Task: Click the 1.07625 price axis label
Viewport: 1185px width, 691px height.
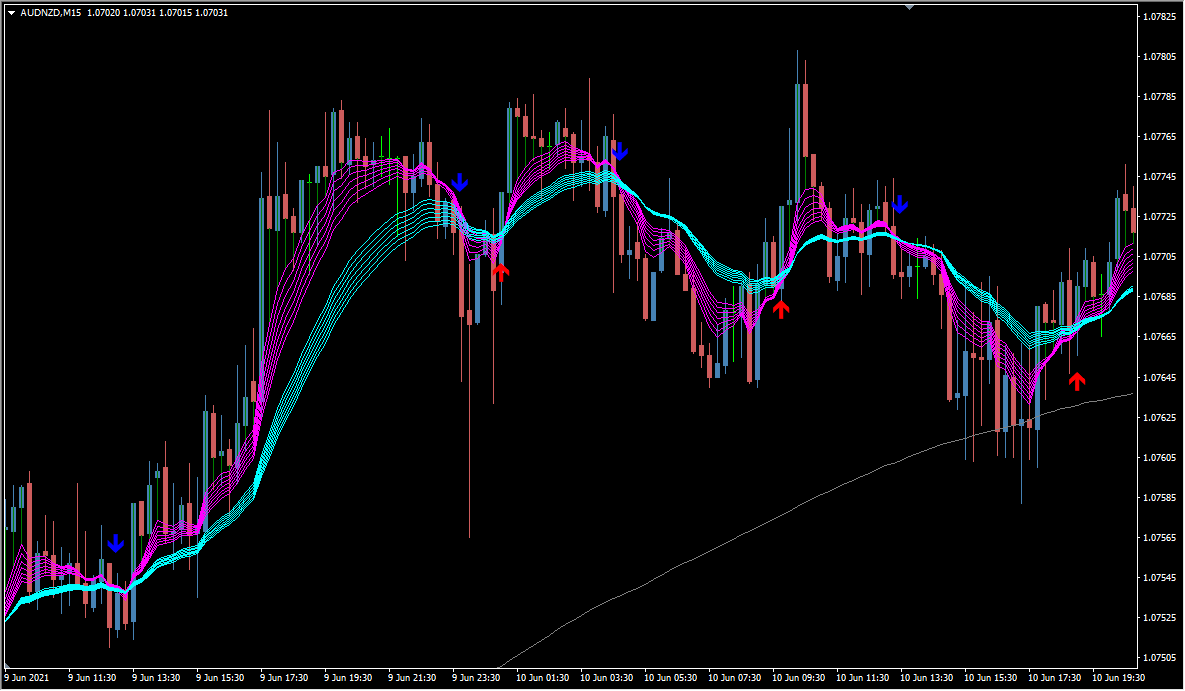Action: pyautogui.click(x=1160, y=417)
